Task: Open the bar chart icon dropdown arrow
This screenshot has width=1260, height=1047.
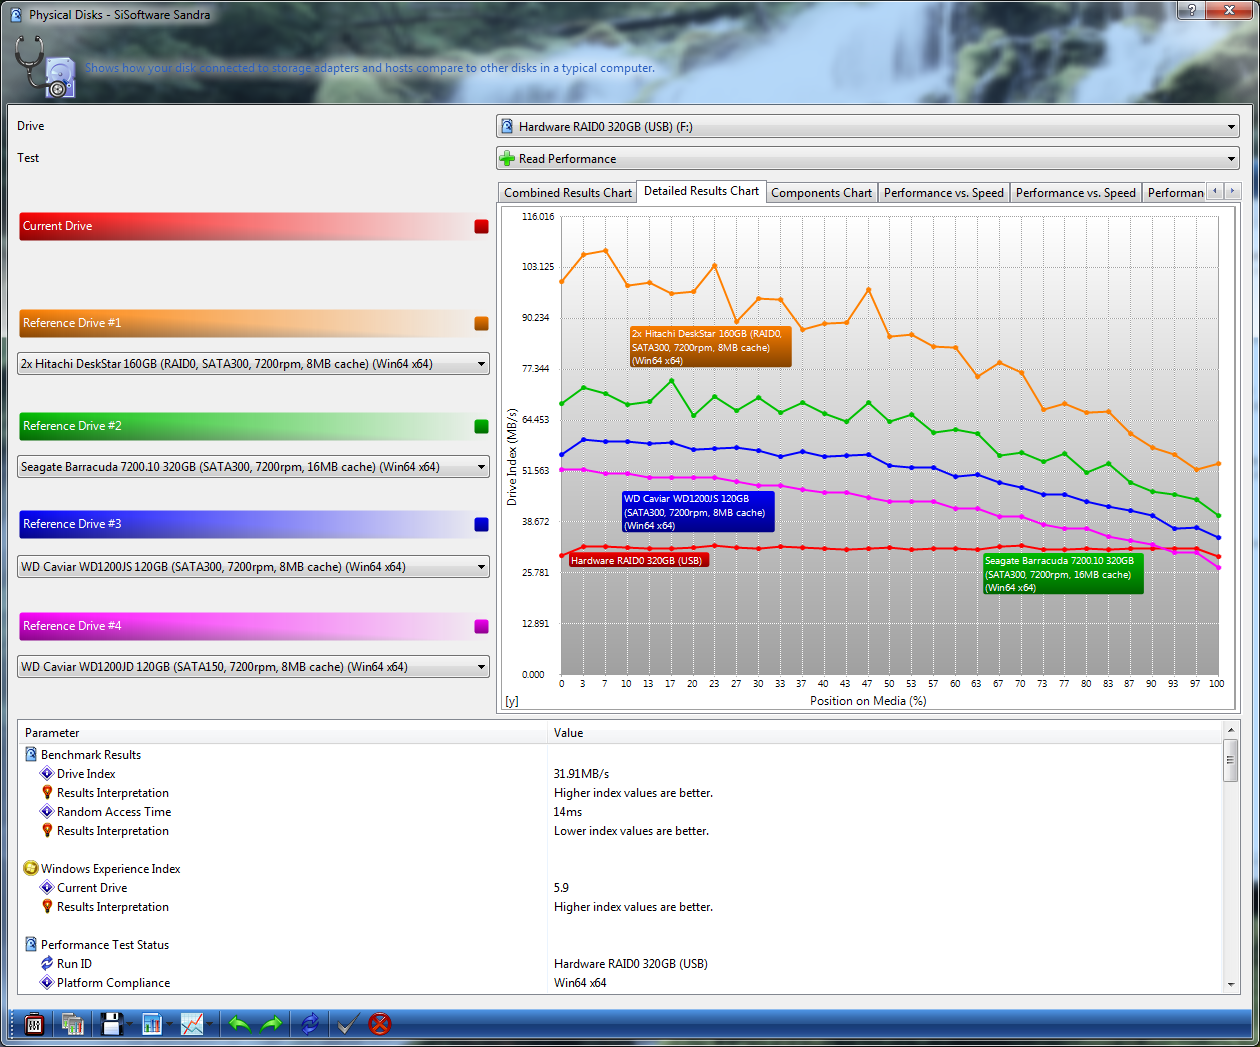Action: [169, 1025]
